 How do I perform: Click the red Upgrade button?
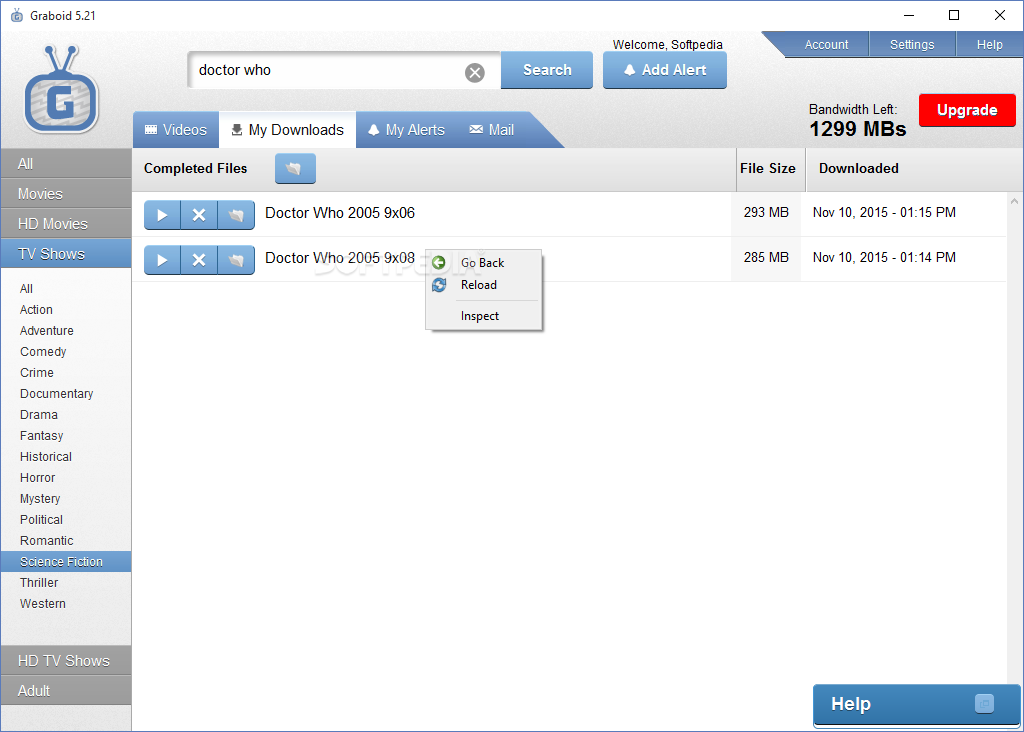(967, 110)
